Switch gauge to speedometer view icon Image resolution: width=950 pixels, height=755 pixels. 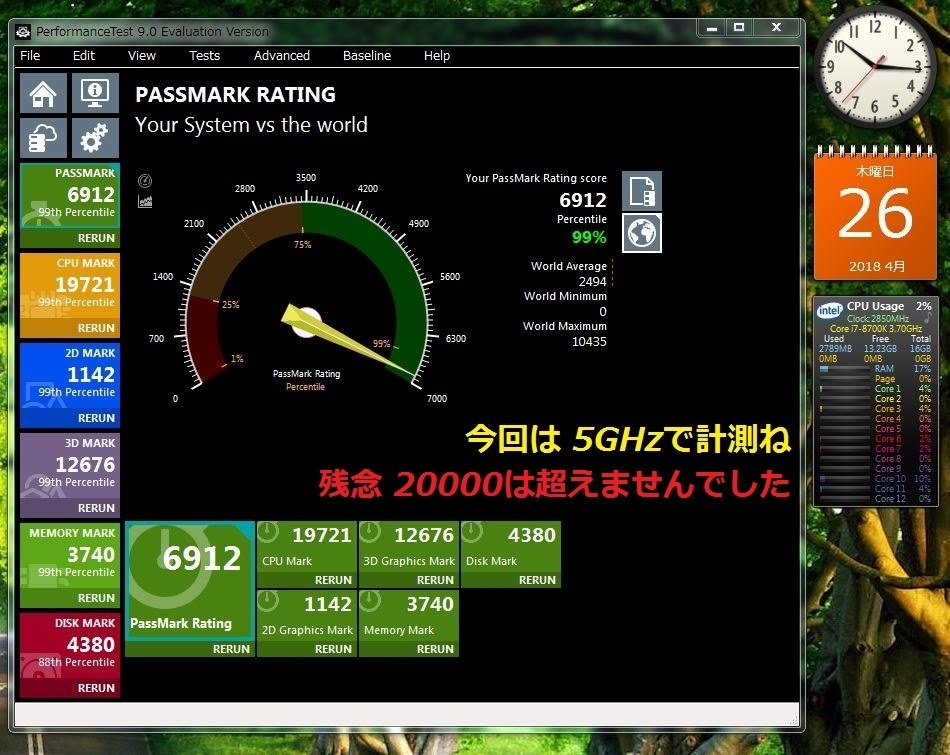pos(145,181)
